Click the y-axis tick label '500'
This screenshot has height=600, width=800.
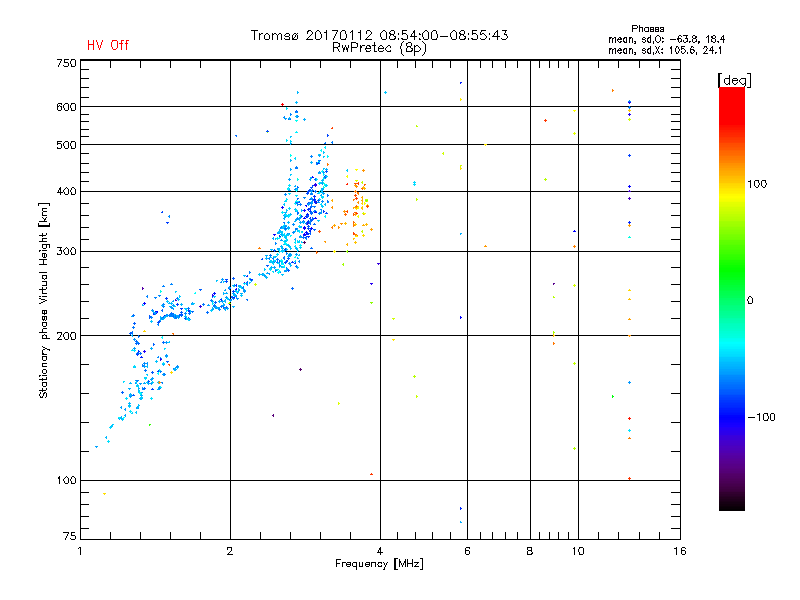pyautogui.click(x=66, y=145)
